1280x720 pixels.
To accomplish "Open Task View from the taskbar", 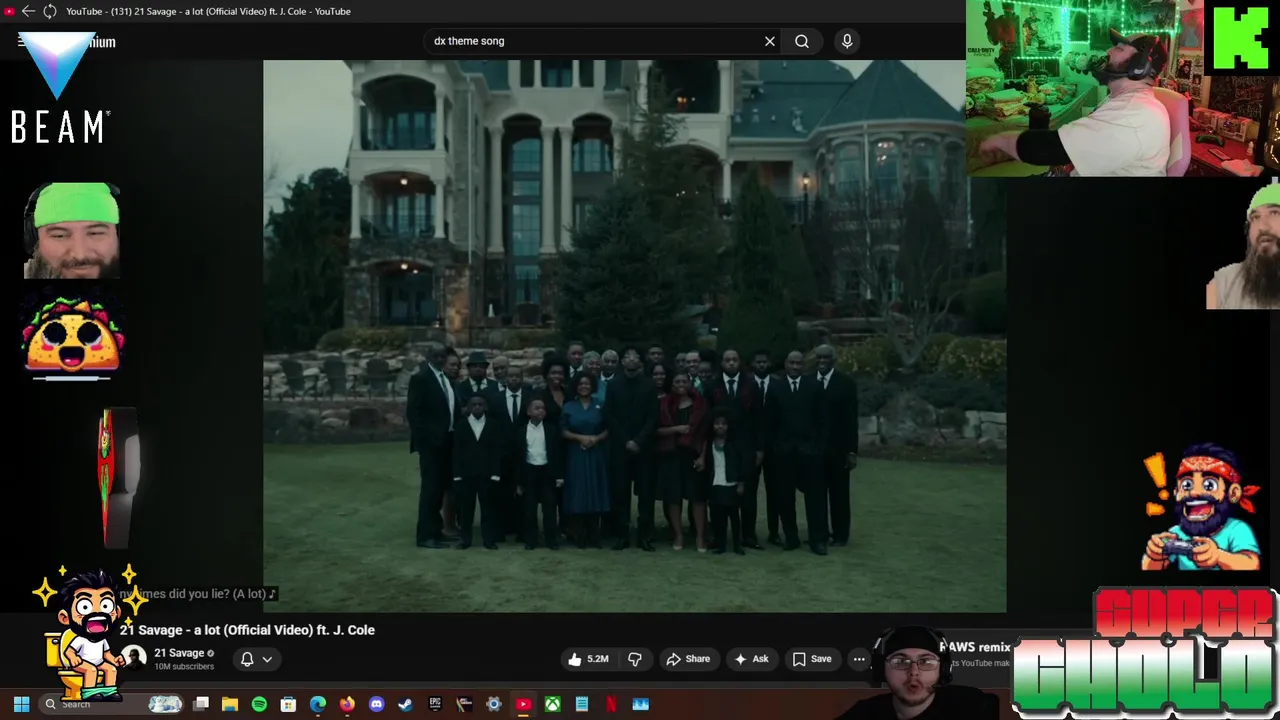I will [201, 704].
